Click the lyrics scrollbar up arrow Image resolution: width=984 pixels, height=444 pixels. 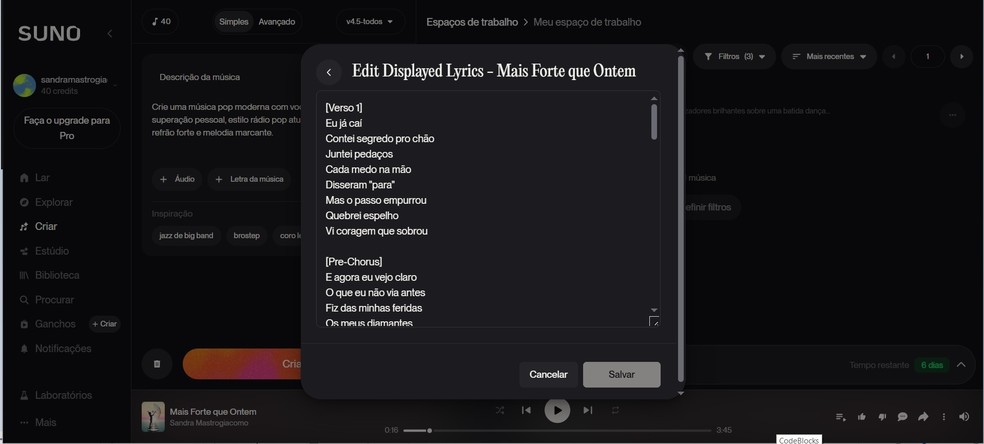(x=654, y=98)
